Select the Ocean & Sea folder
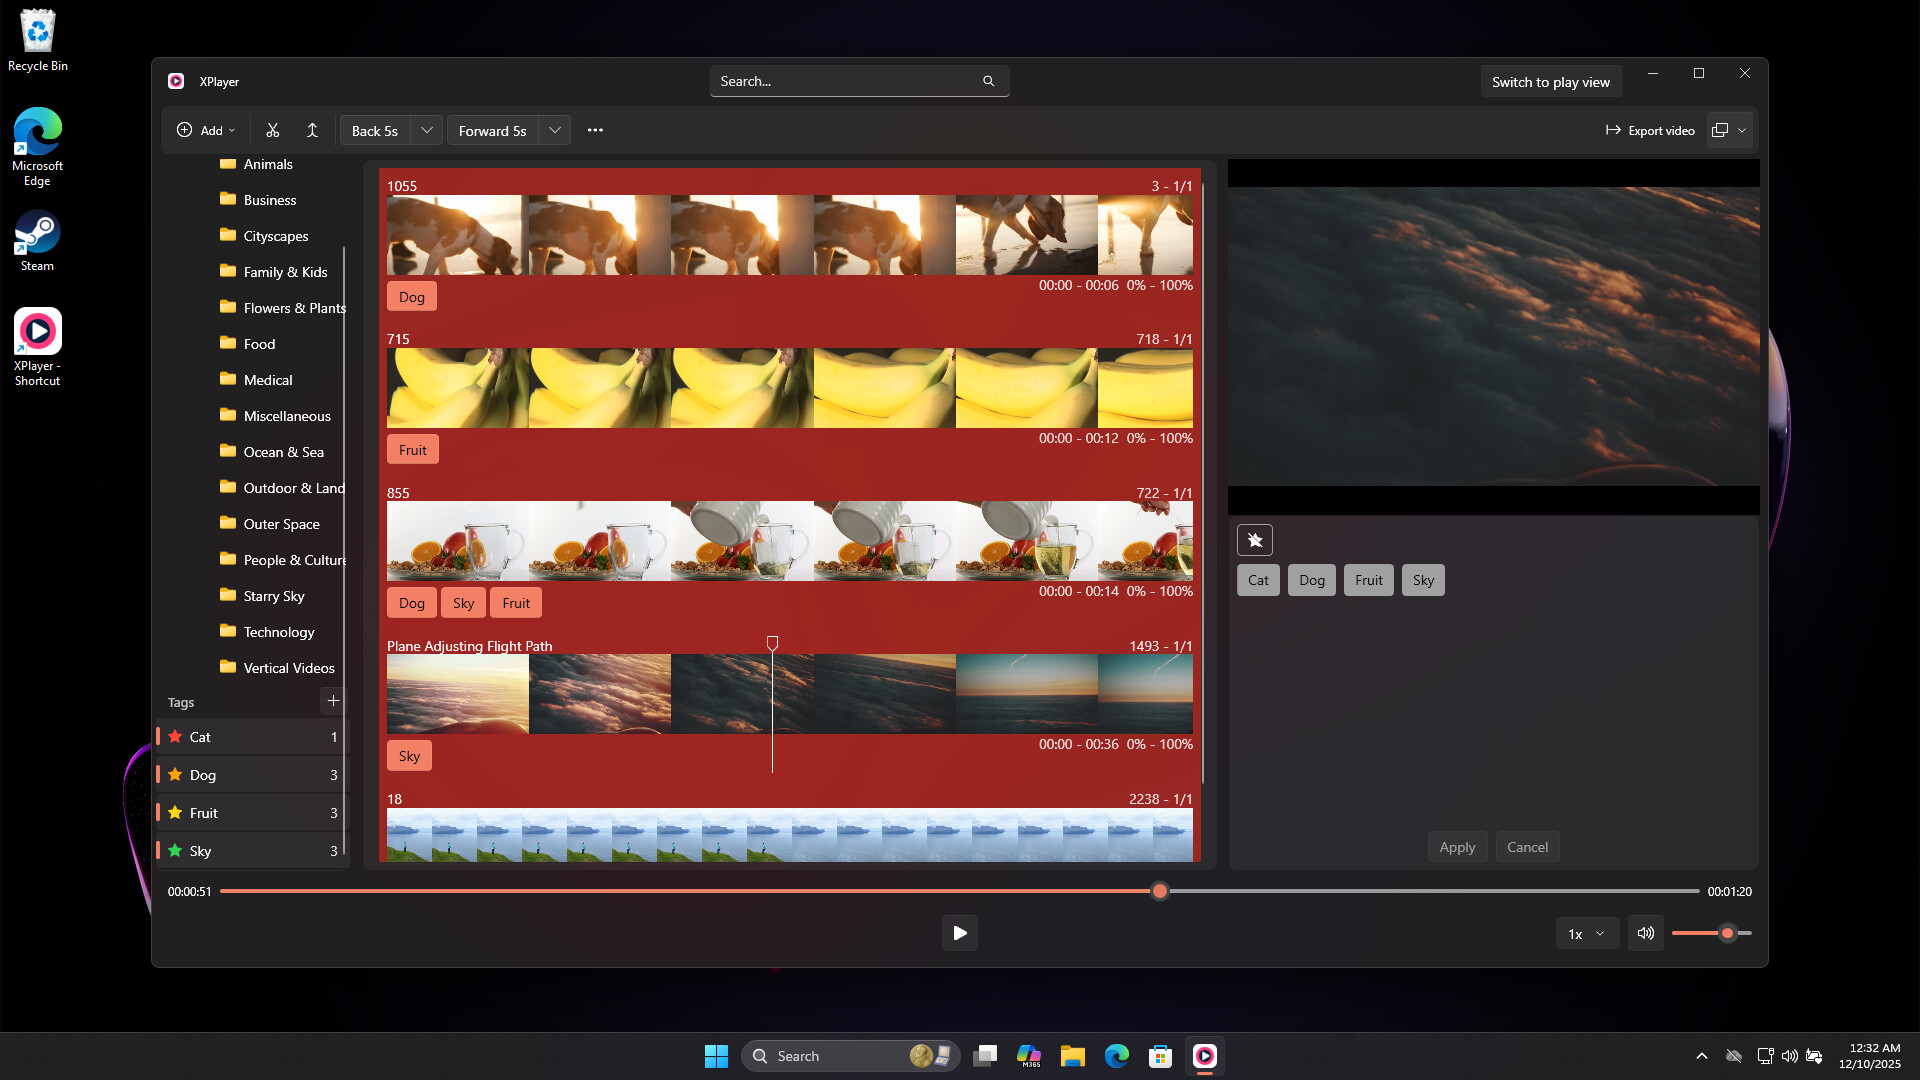1920x1080 pixels. pyautogui.click(x=284, y=452)
